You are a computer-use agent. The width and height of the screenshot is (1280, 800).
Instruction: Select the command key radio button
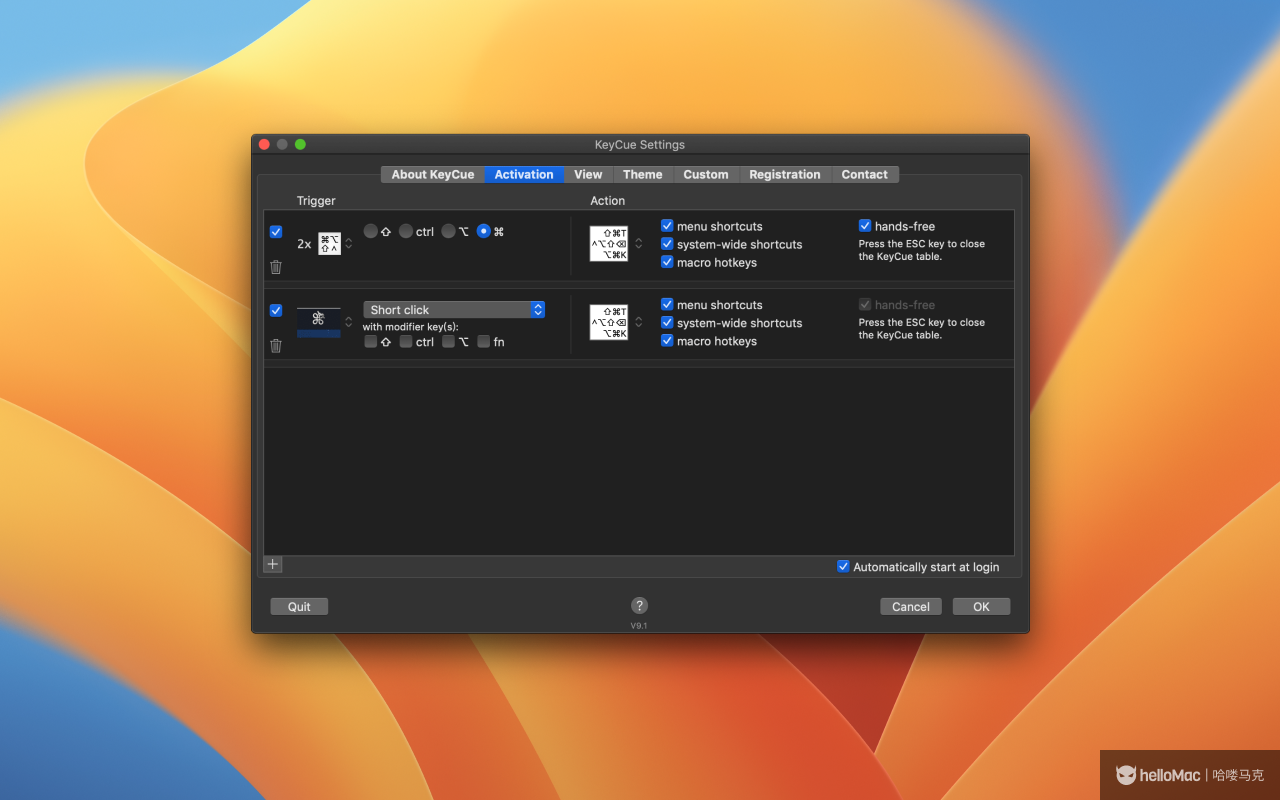pos(484,231)
